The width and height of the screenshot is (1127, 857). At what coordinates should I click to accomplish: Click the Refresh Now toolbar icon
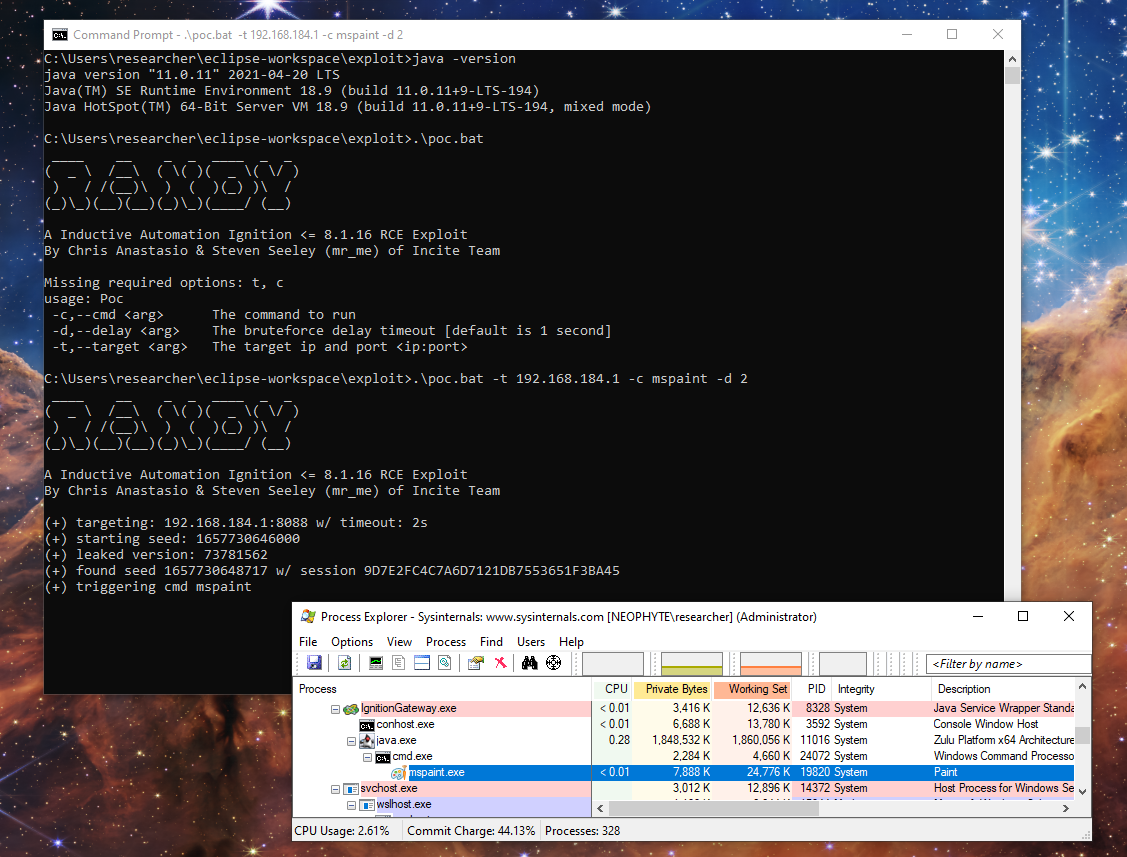345,663
